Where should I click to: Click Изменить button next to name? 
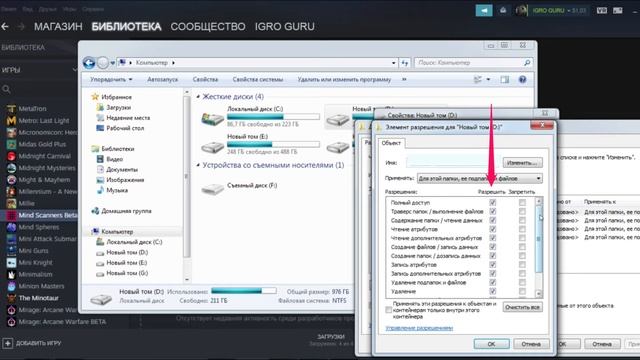pos(522,163)
